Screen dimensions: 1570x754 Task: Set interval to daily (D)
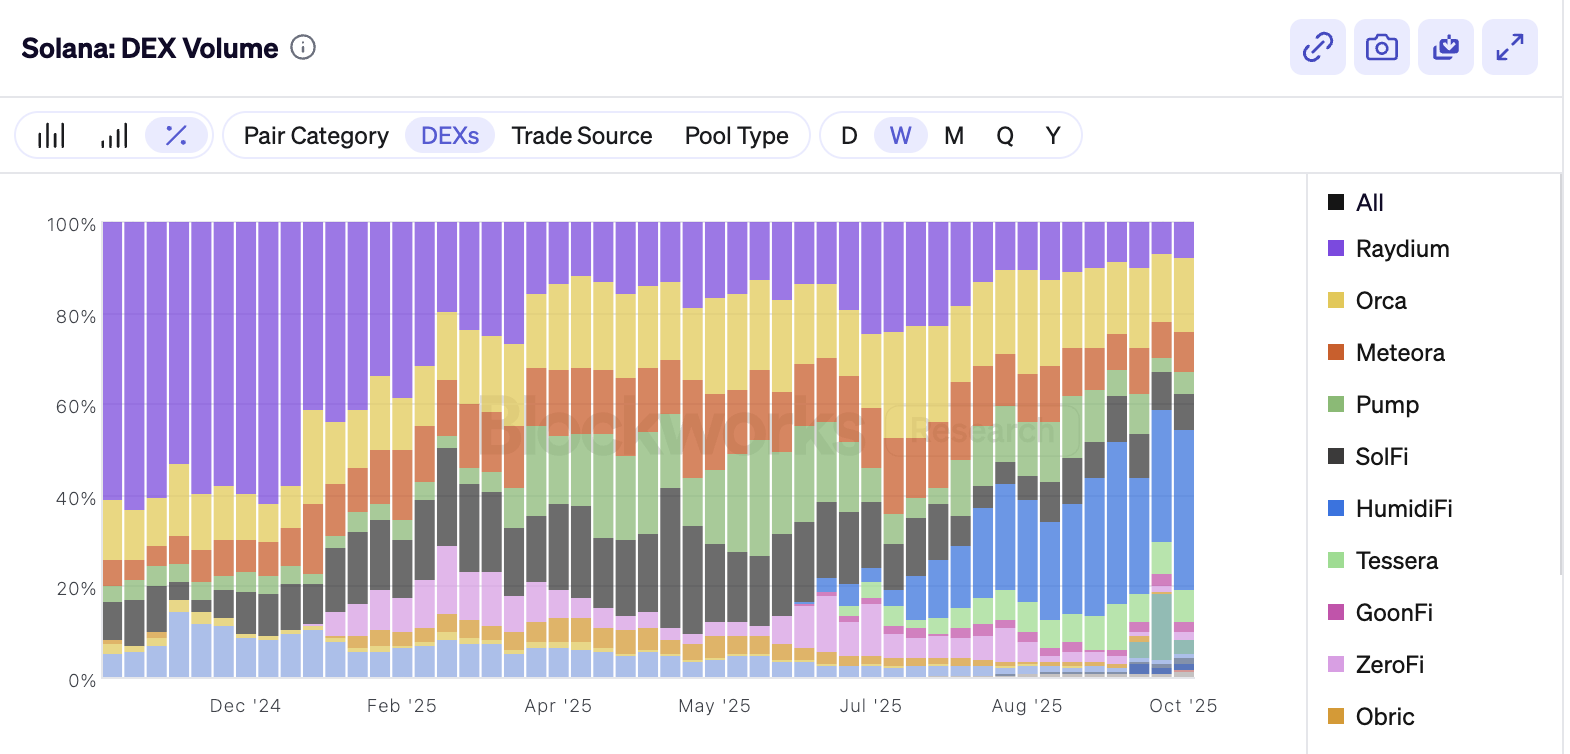849,136
